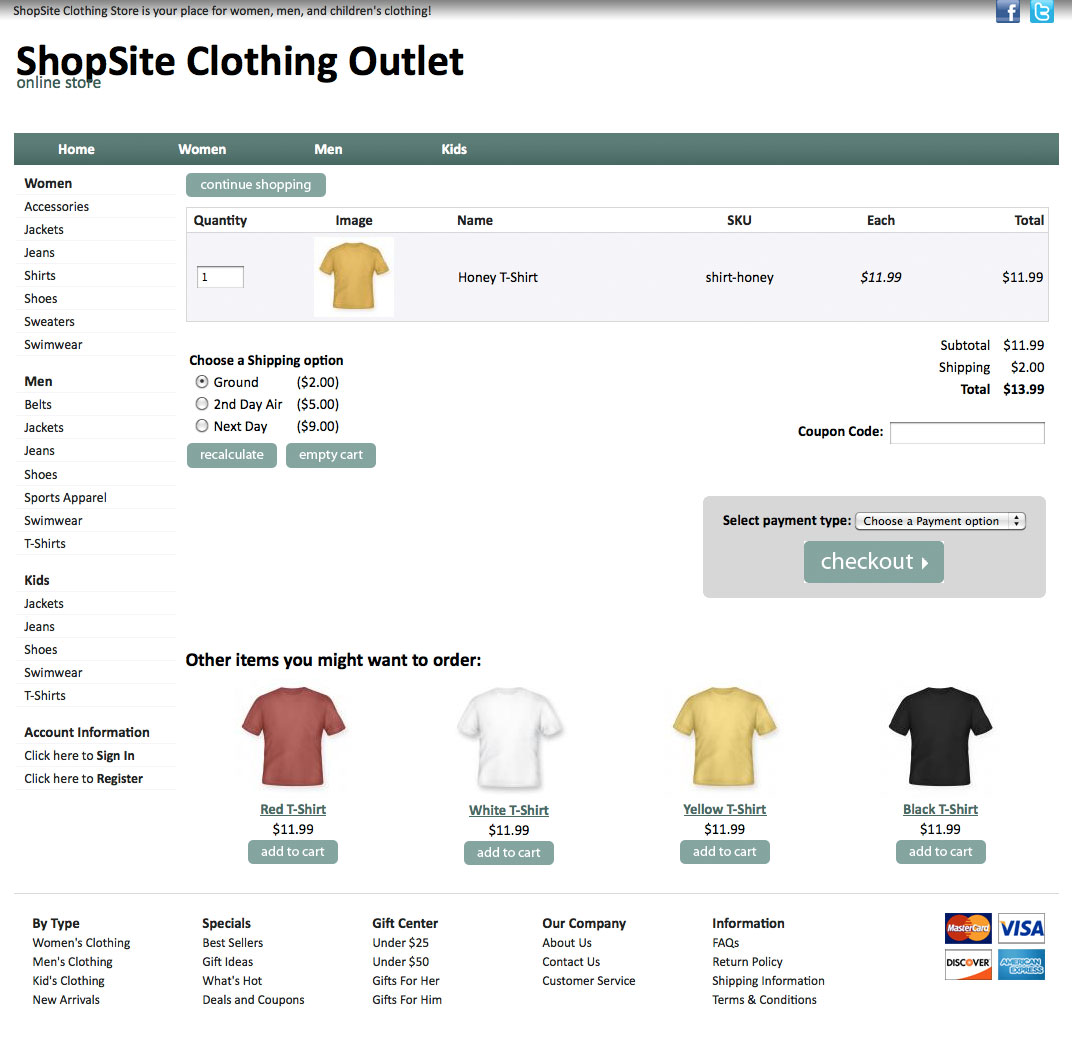Image resolution: width=1072 pixels, height=1050 pixels.
Task: Select 2nd Day Air shipping
Action: click(x=202, y=404)
